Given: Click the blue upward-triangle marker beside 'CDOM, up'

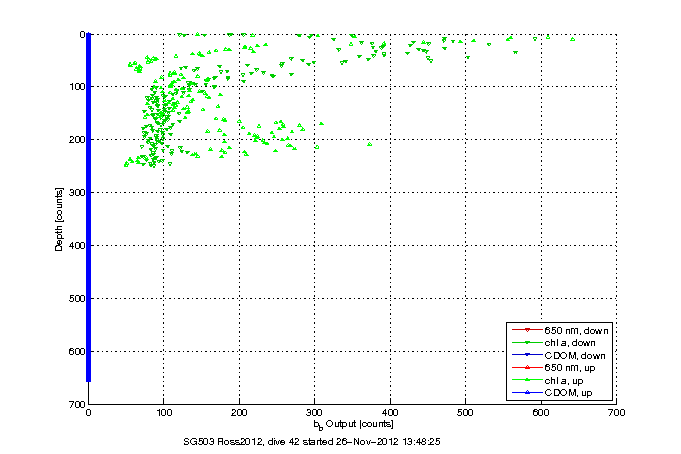Looking at the screenshot, I should click(x=527, y=392).
